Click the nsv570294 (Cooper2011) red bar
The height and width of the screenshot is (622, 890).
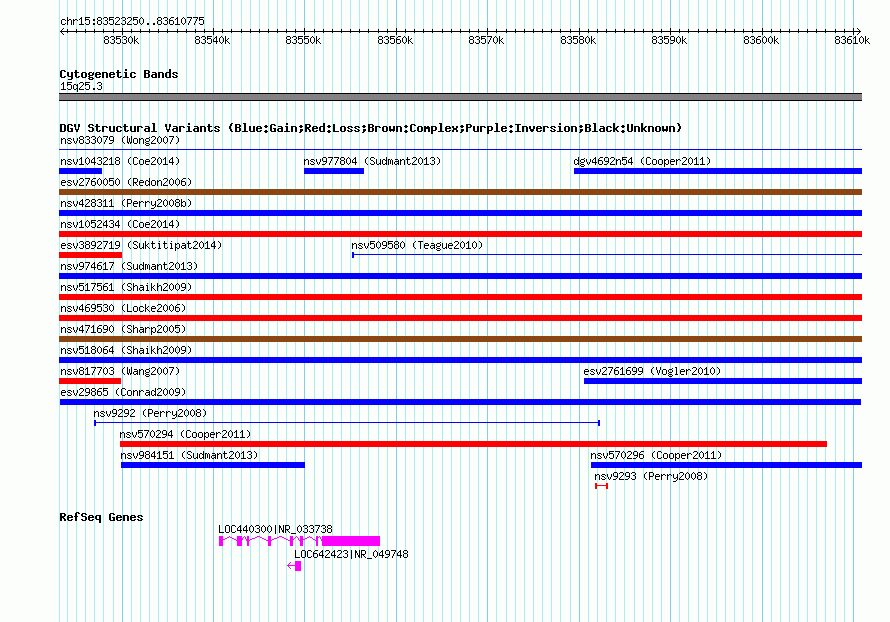pyautogui.click(x=473, y=444)
